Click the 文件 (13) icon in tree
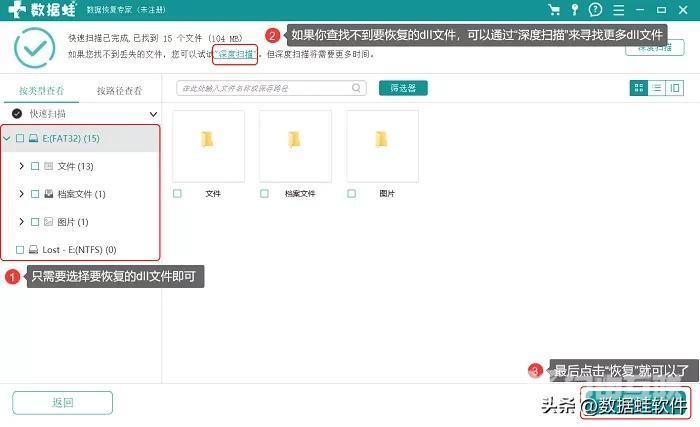Screen dimensions: 700x427 pos(49,166)
